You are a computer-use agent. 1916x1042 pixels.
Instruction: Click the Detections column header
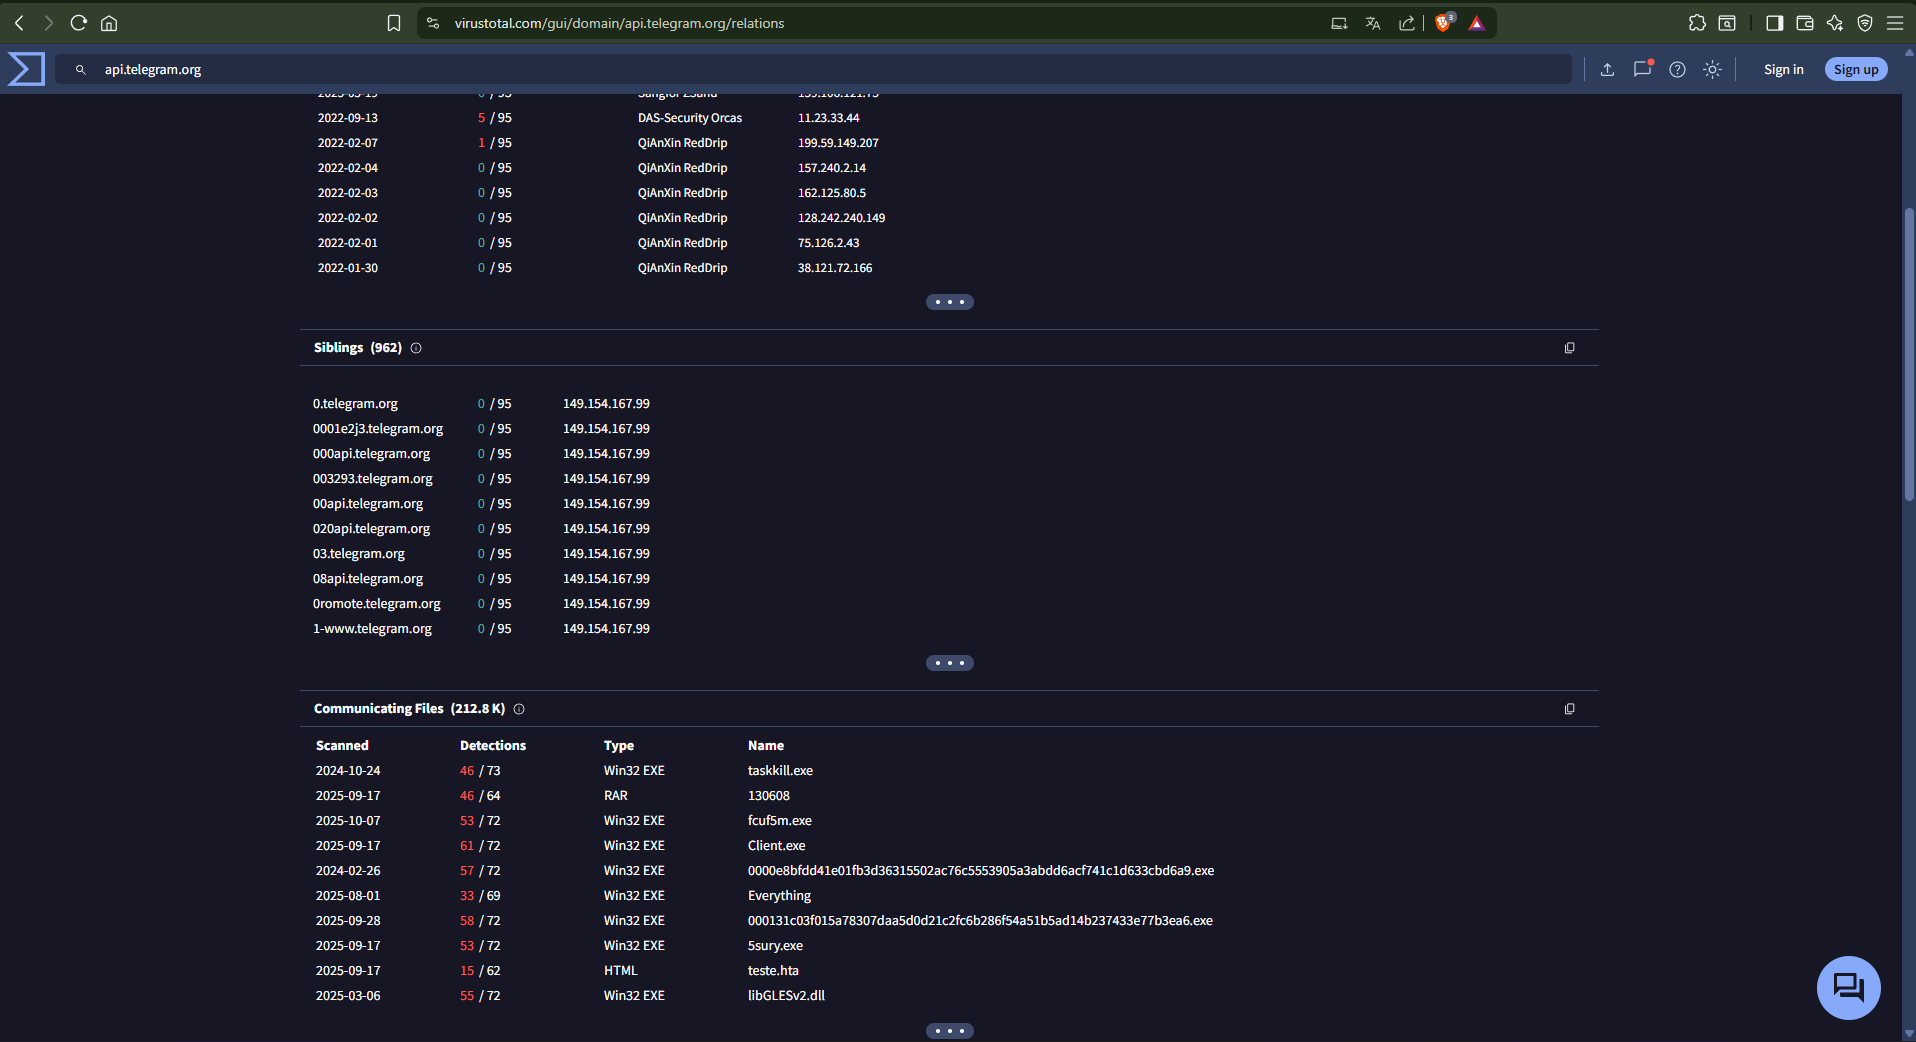click(492, 746)
